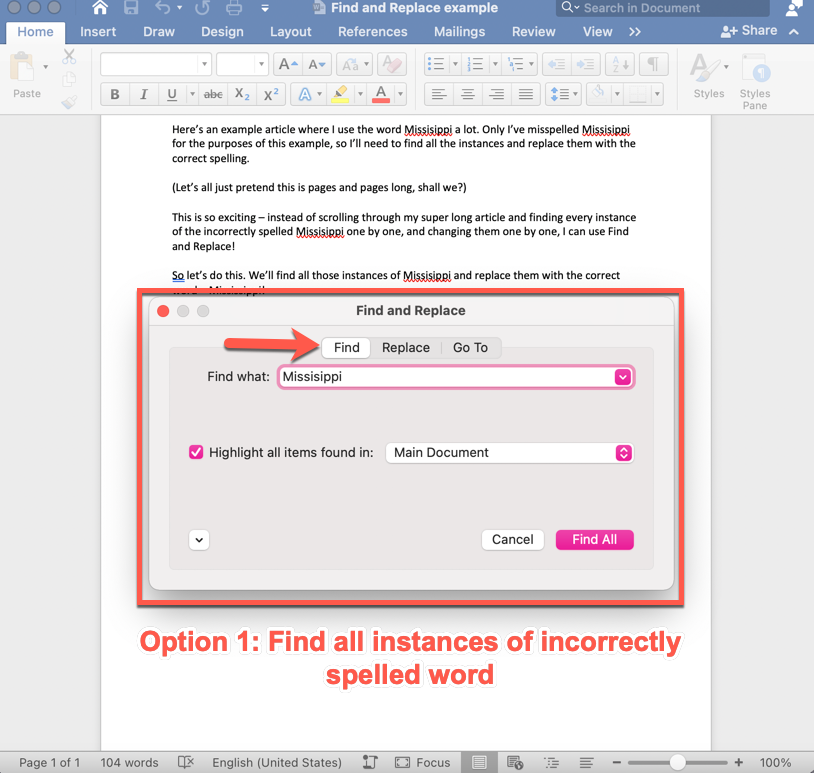
Task: Decrease font size with A-down icon
Action: pyautogui.click(x=317, y=65)
